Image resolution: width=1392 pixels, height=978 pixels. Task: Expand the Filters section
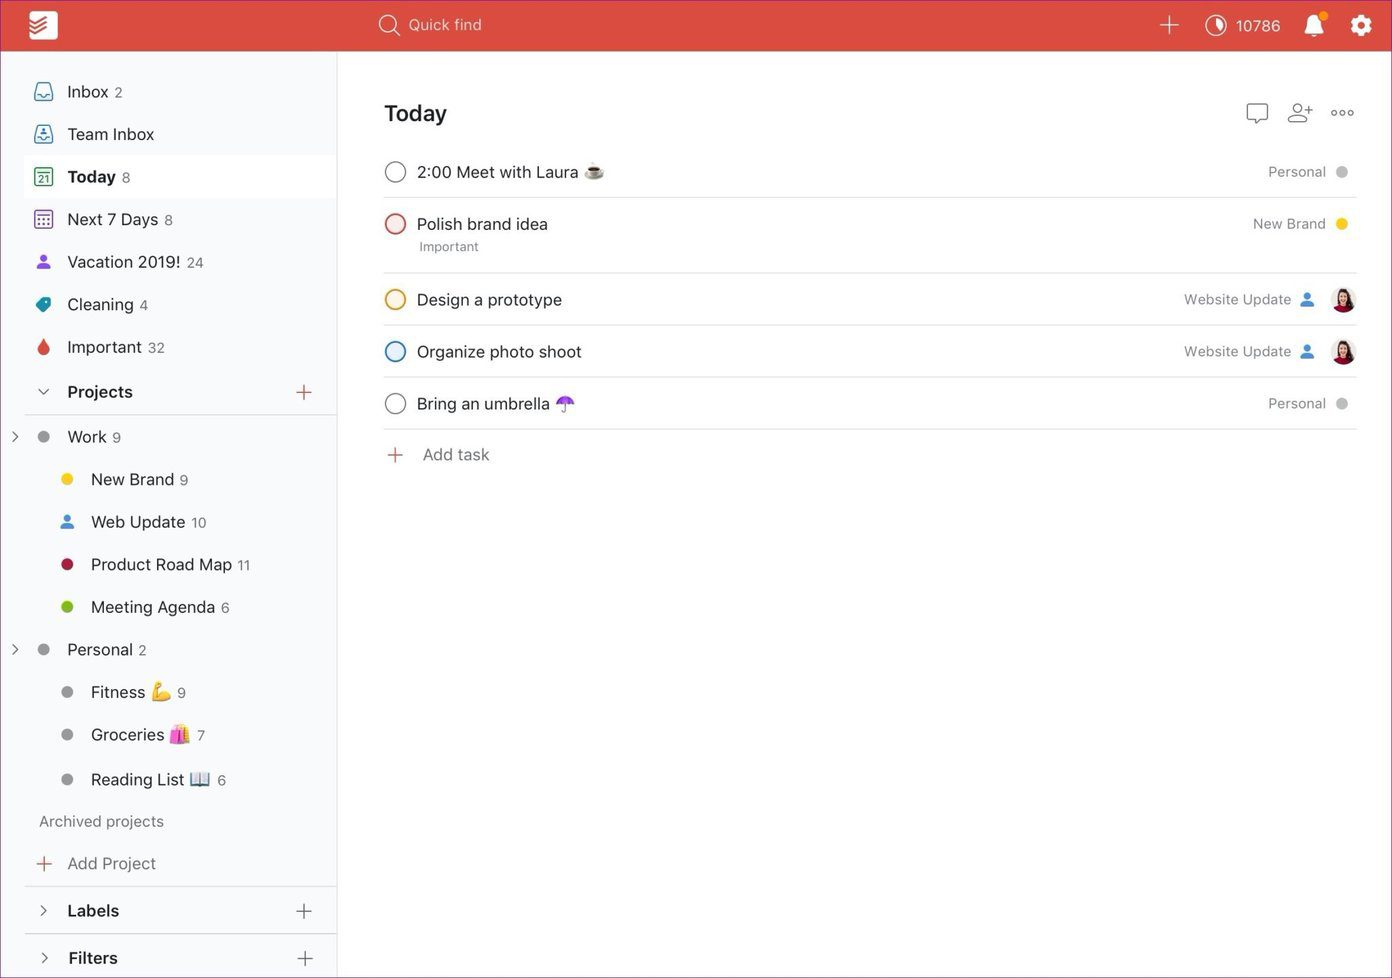(x=43, y=958)
